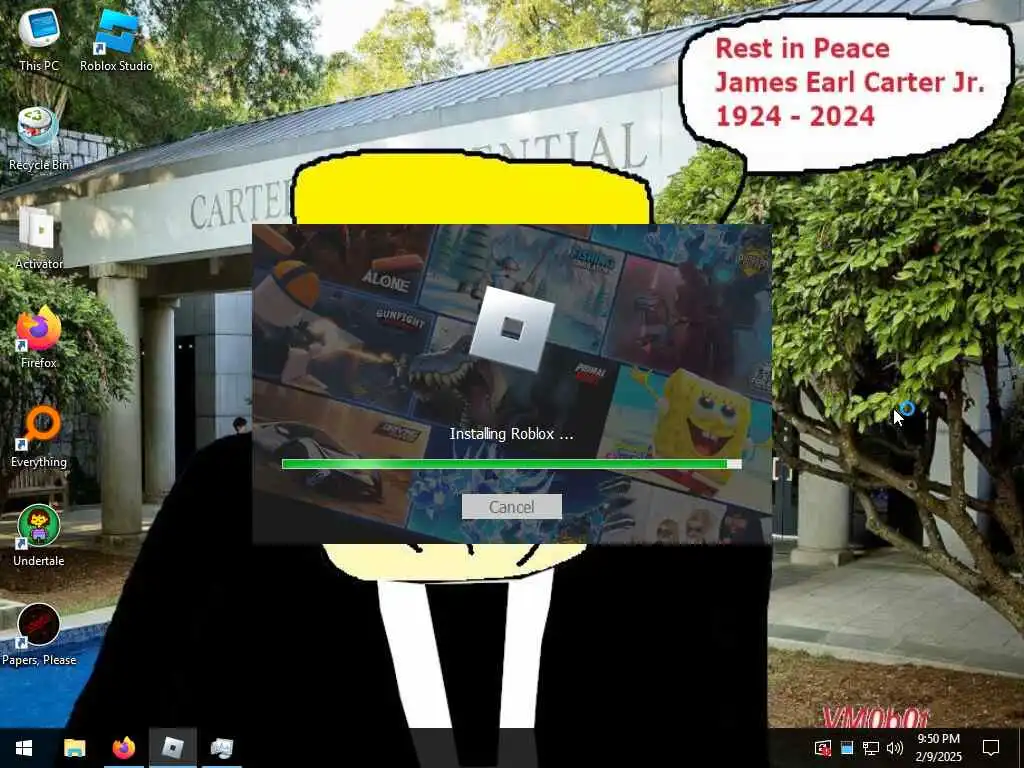Viewport: 1024px width, 768px height.
Task: Select the Roblox Studio desktop shortcut
Action: pos(116,38)
